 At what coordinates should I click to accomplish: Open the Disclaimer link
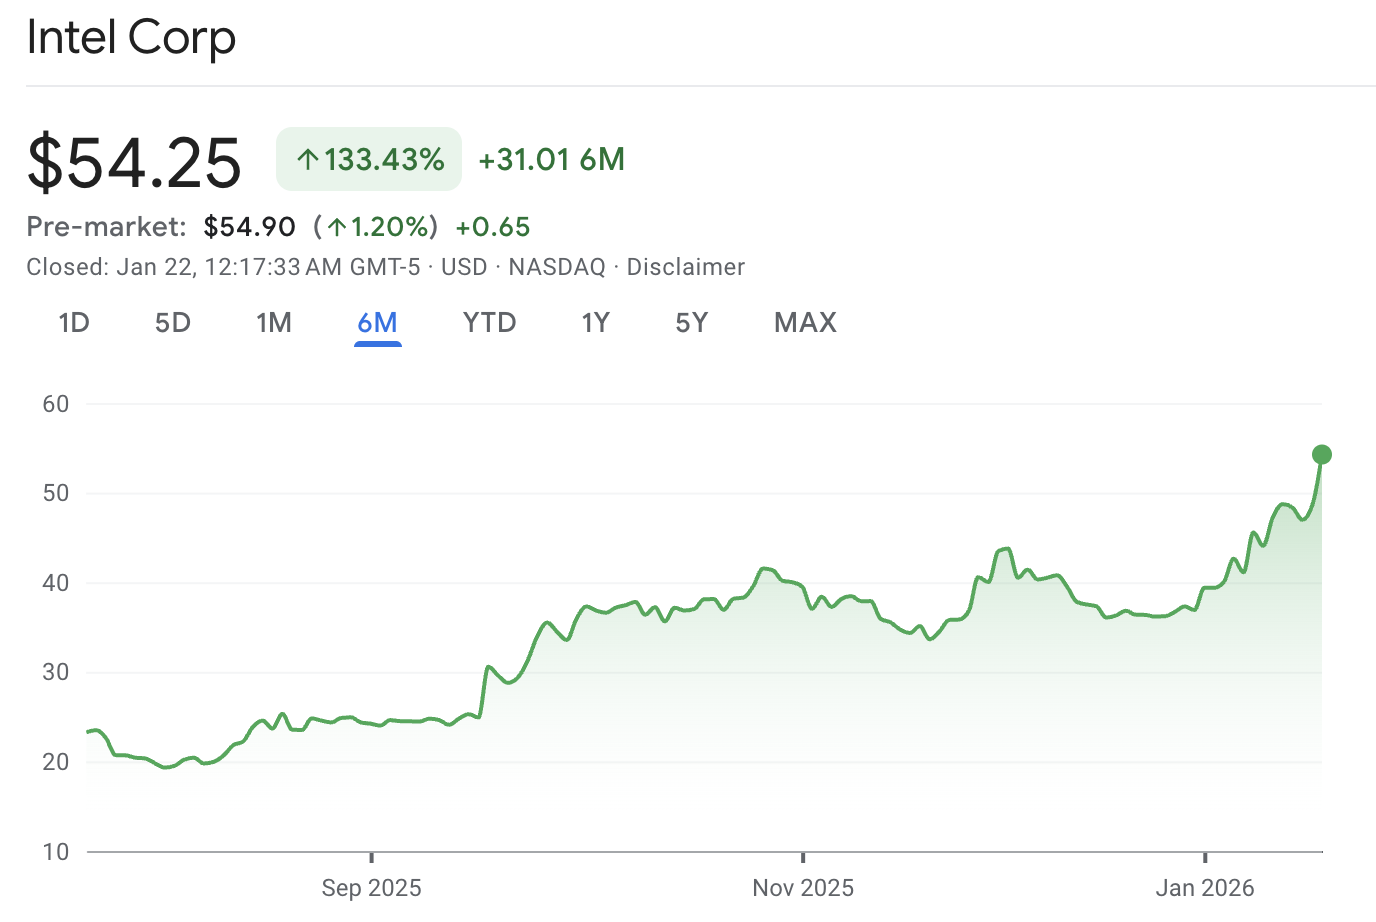[686, 267]
